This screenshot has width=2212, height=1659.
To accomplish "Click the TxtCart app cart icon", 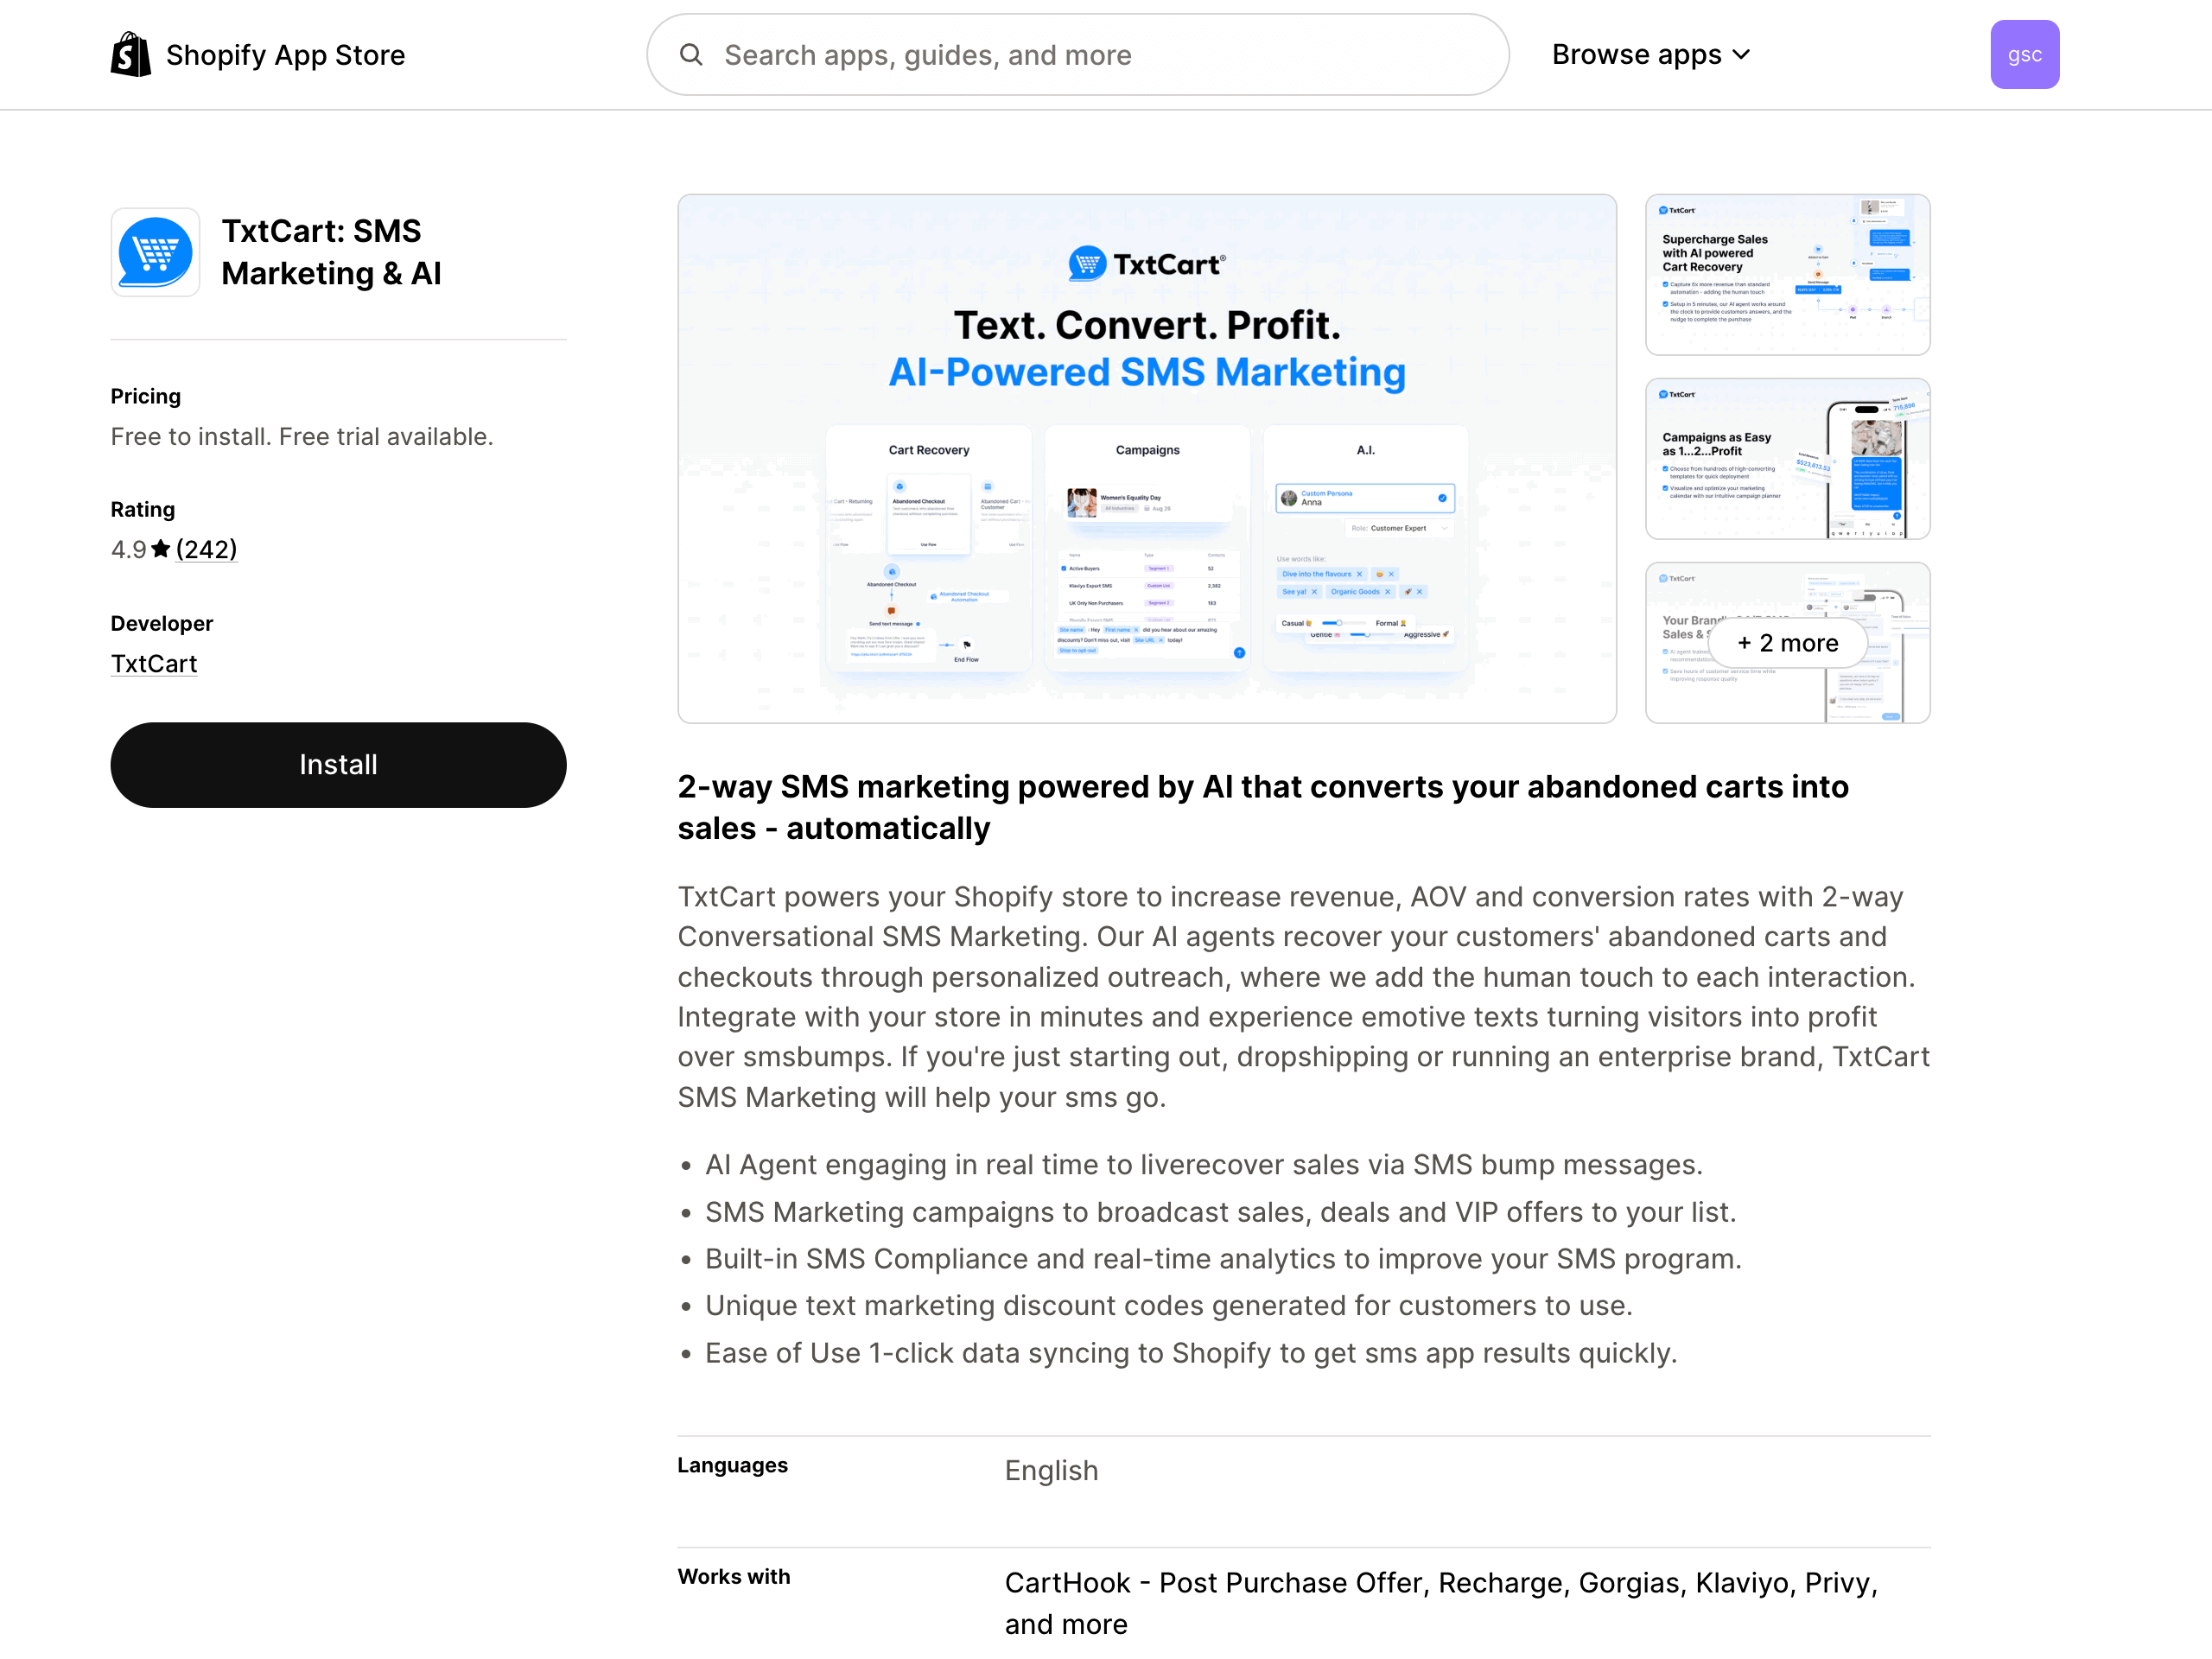I will point(155,252).
